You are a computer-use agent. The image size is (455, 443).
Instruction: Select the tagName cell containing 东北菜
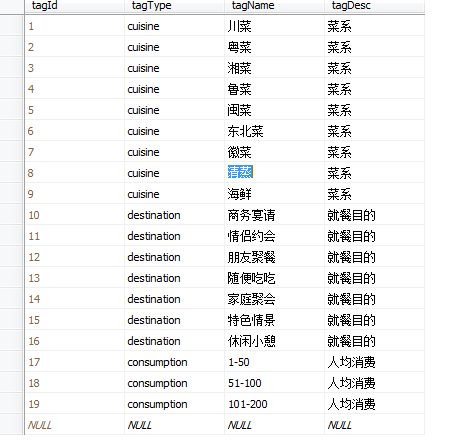[x=274, y=131]
